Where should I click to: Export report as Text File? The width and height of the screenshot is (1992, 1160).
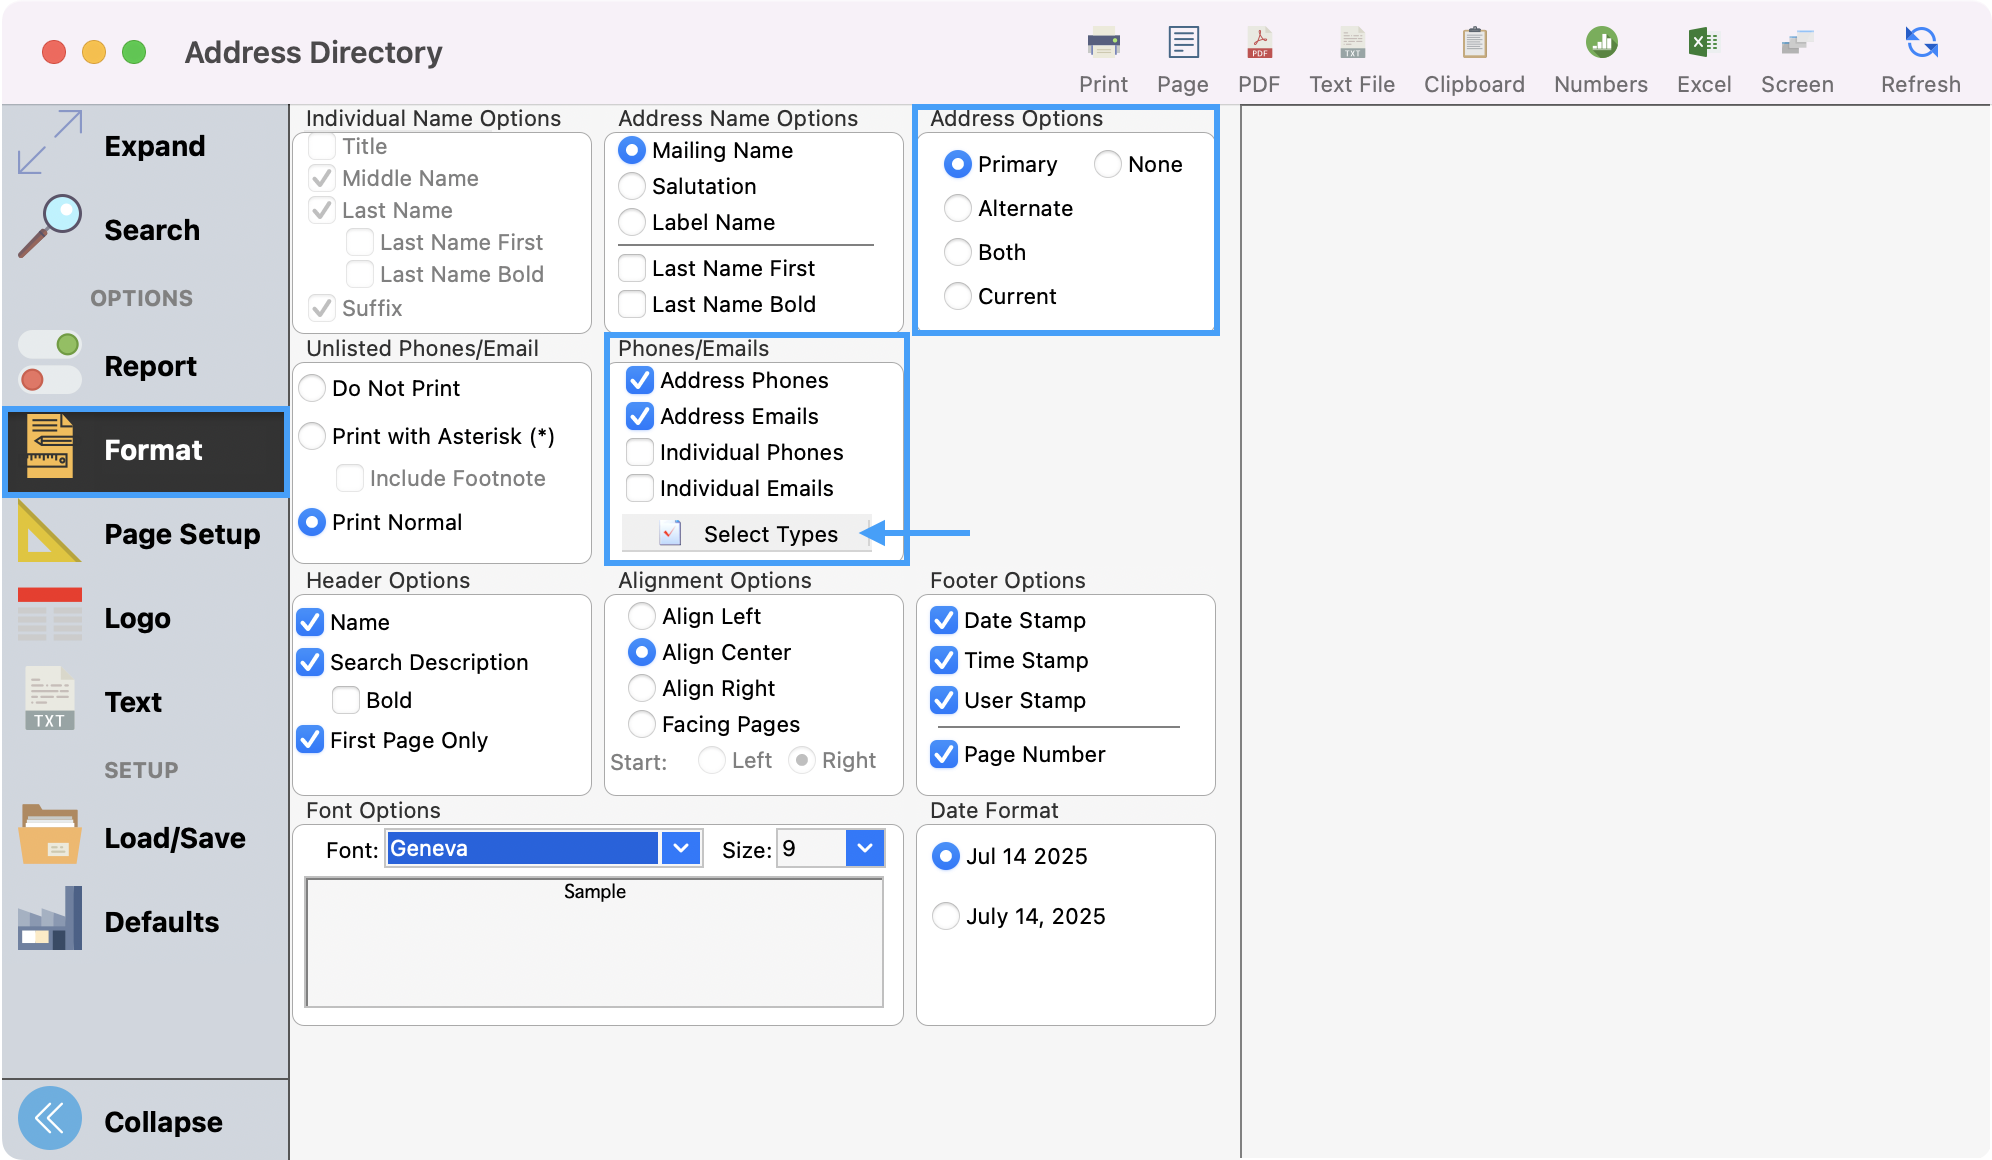[x=1351, y=55]
